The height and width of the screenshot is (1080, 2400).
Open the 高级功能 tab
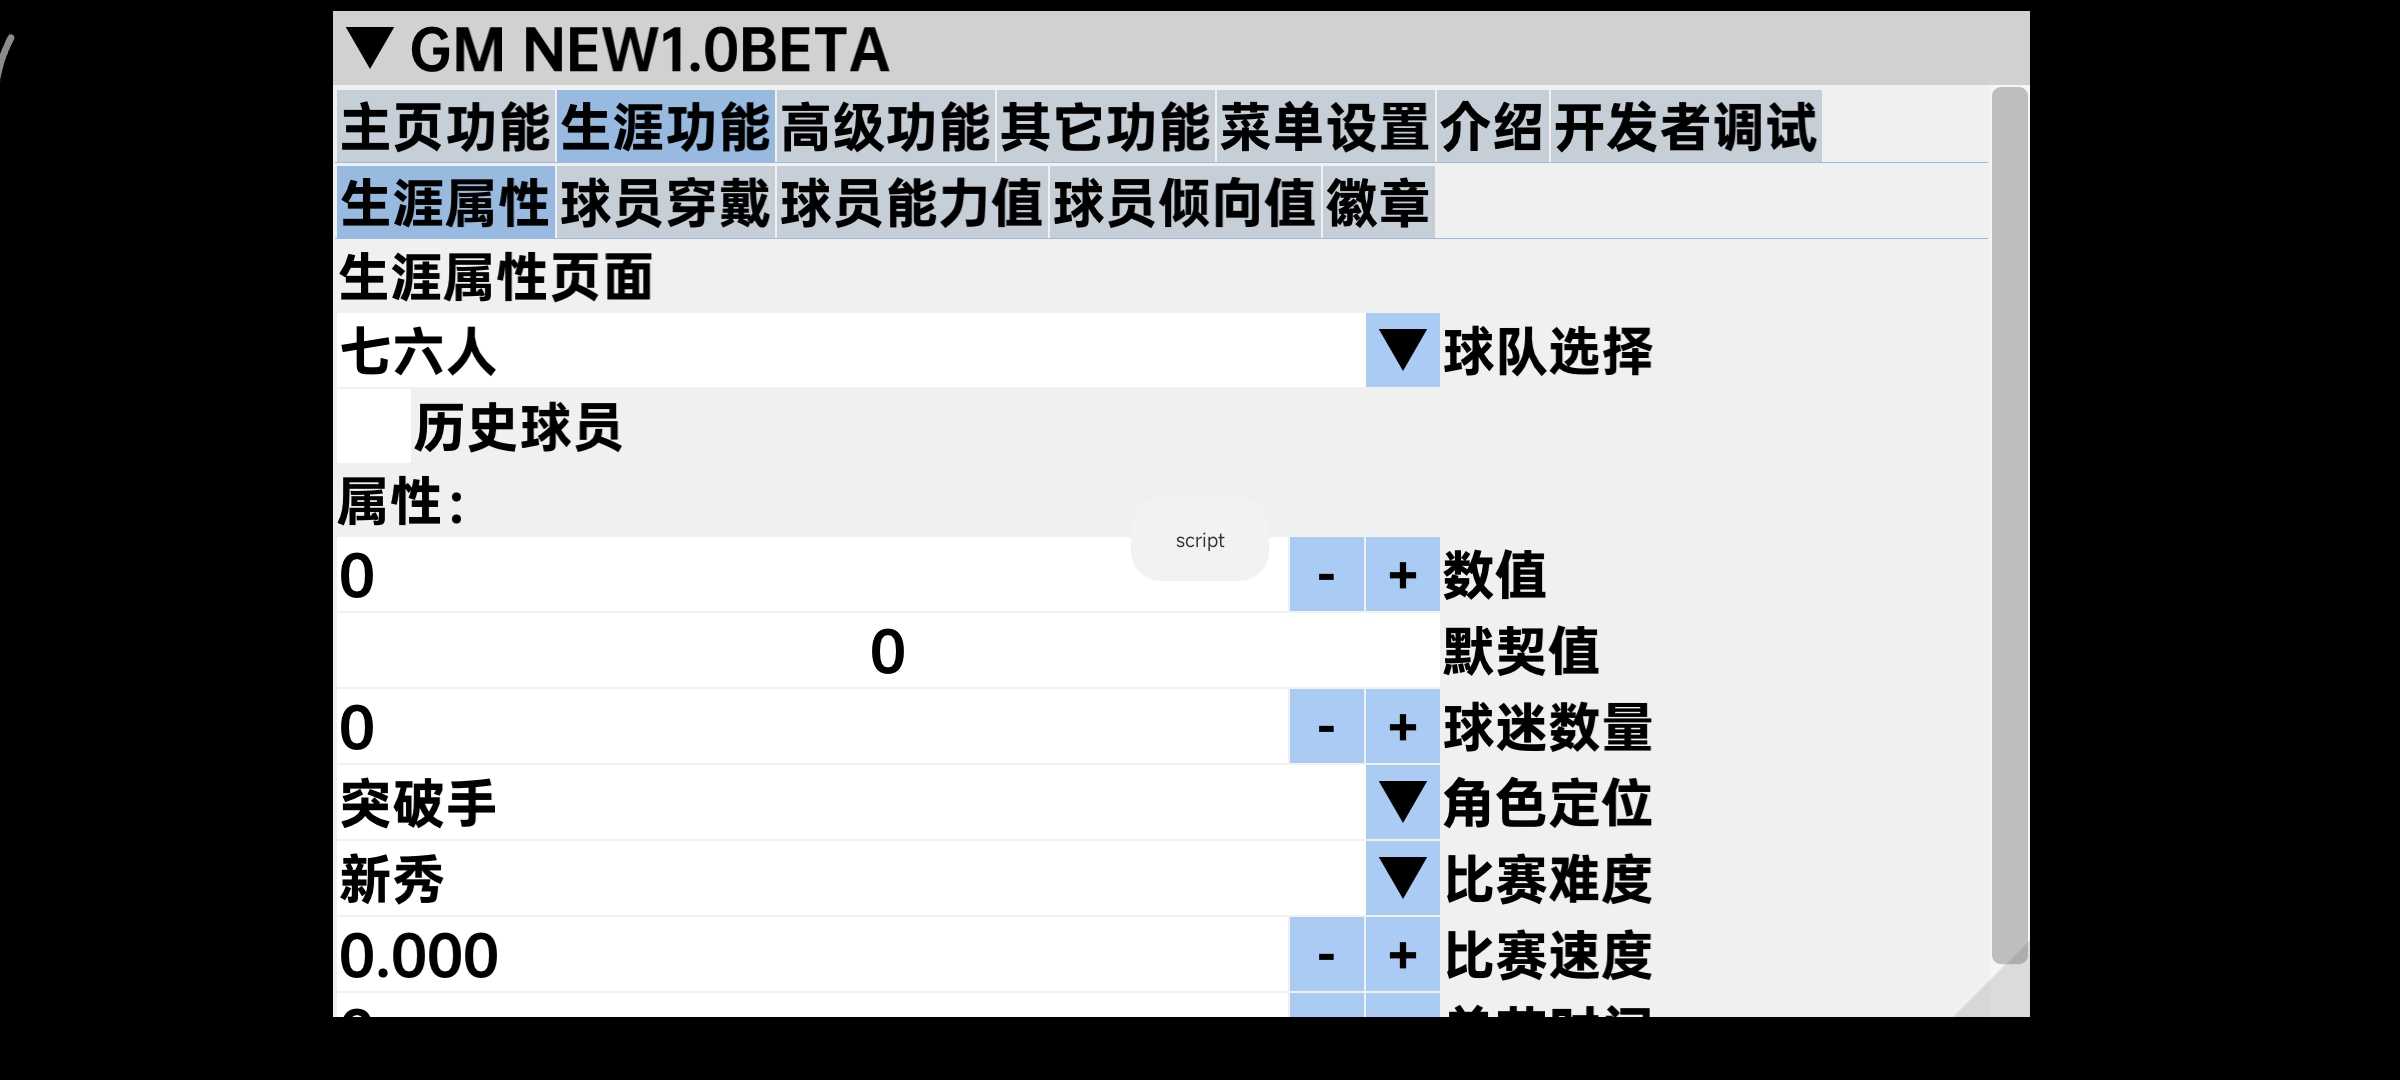[x=885, y=127]
